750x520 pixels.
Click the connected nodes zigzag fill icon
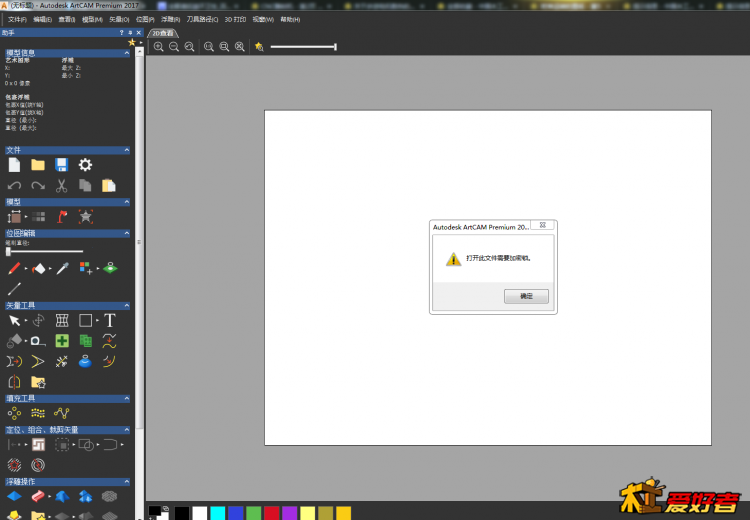coord(62,413)
